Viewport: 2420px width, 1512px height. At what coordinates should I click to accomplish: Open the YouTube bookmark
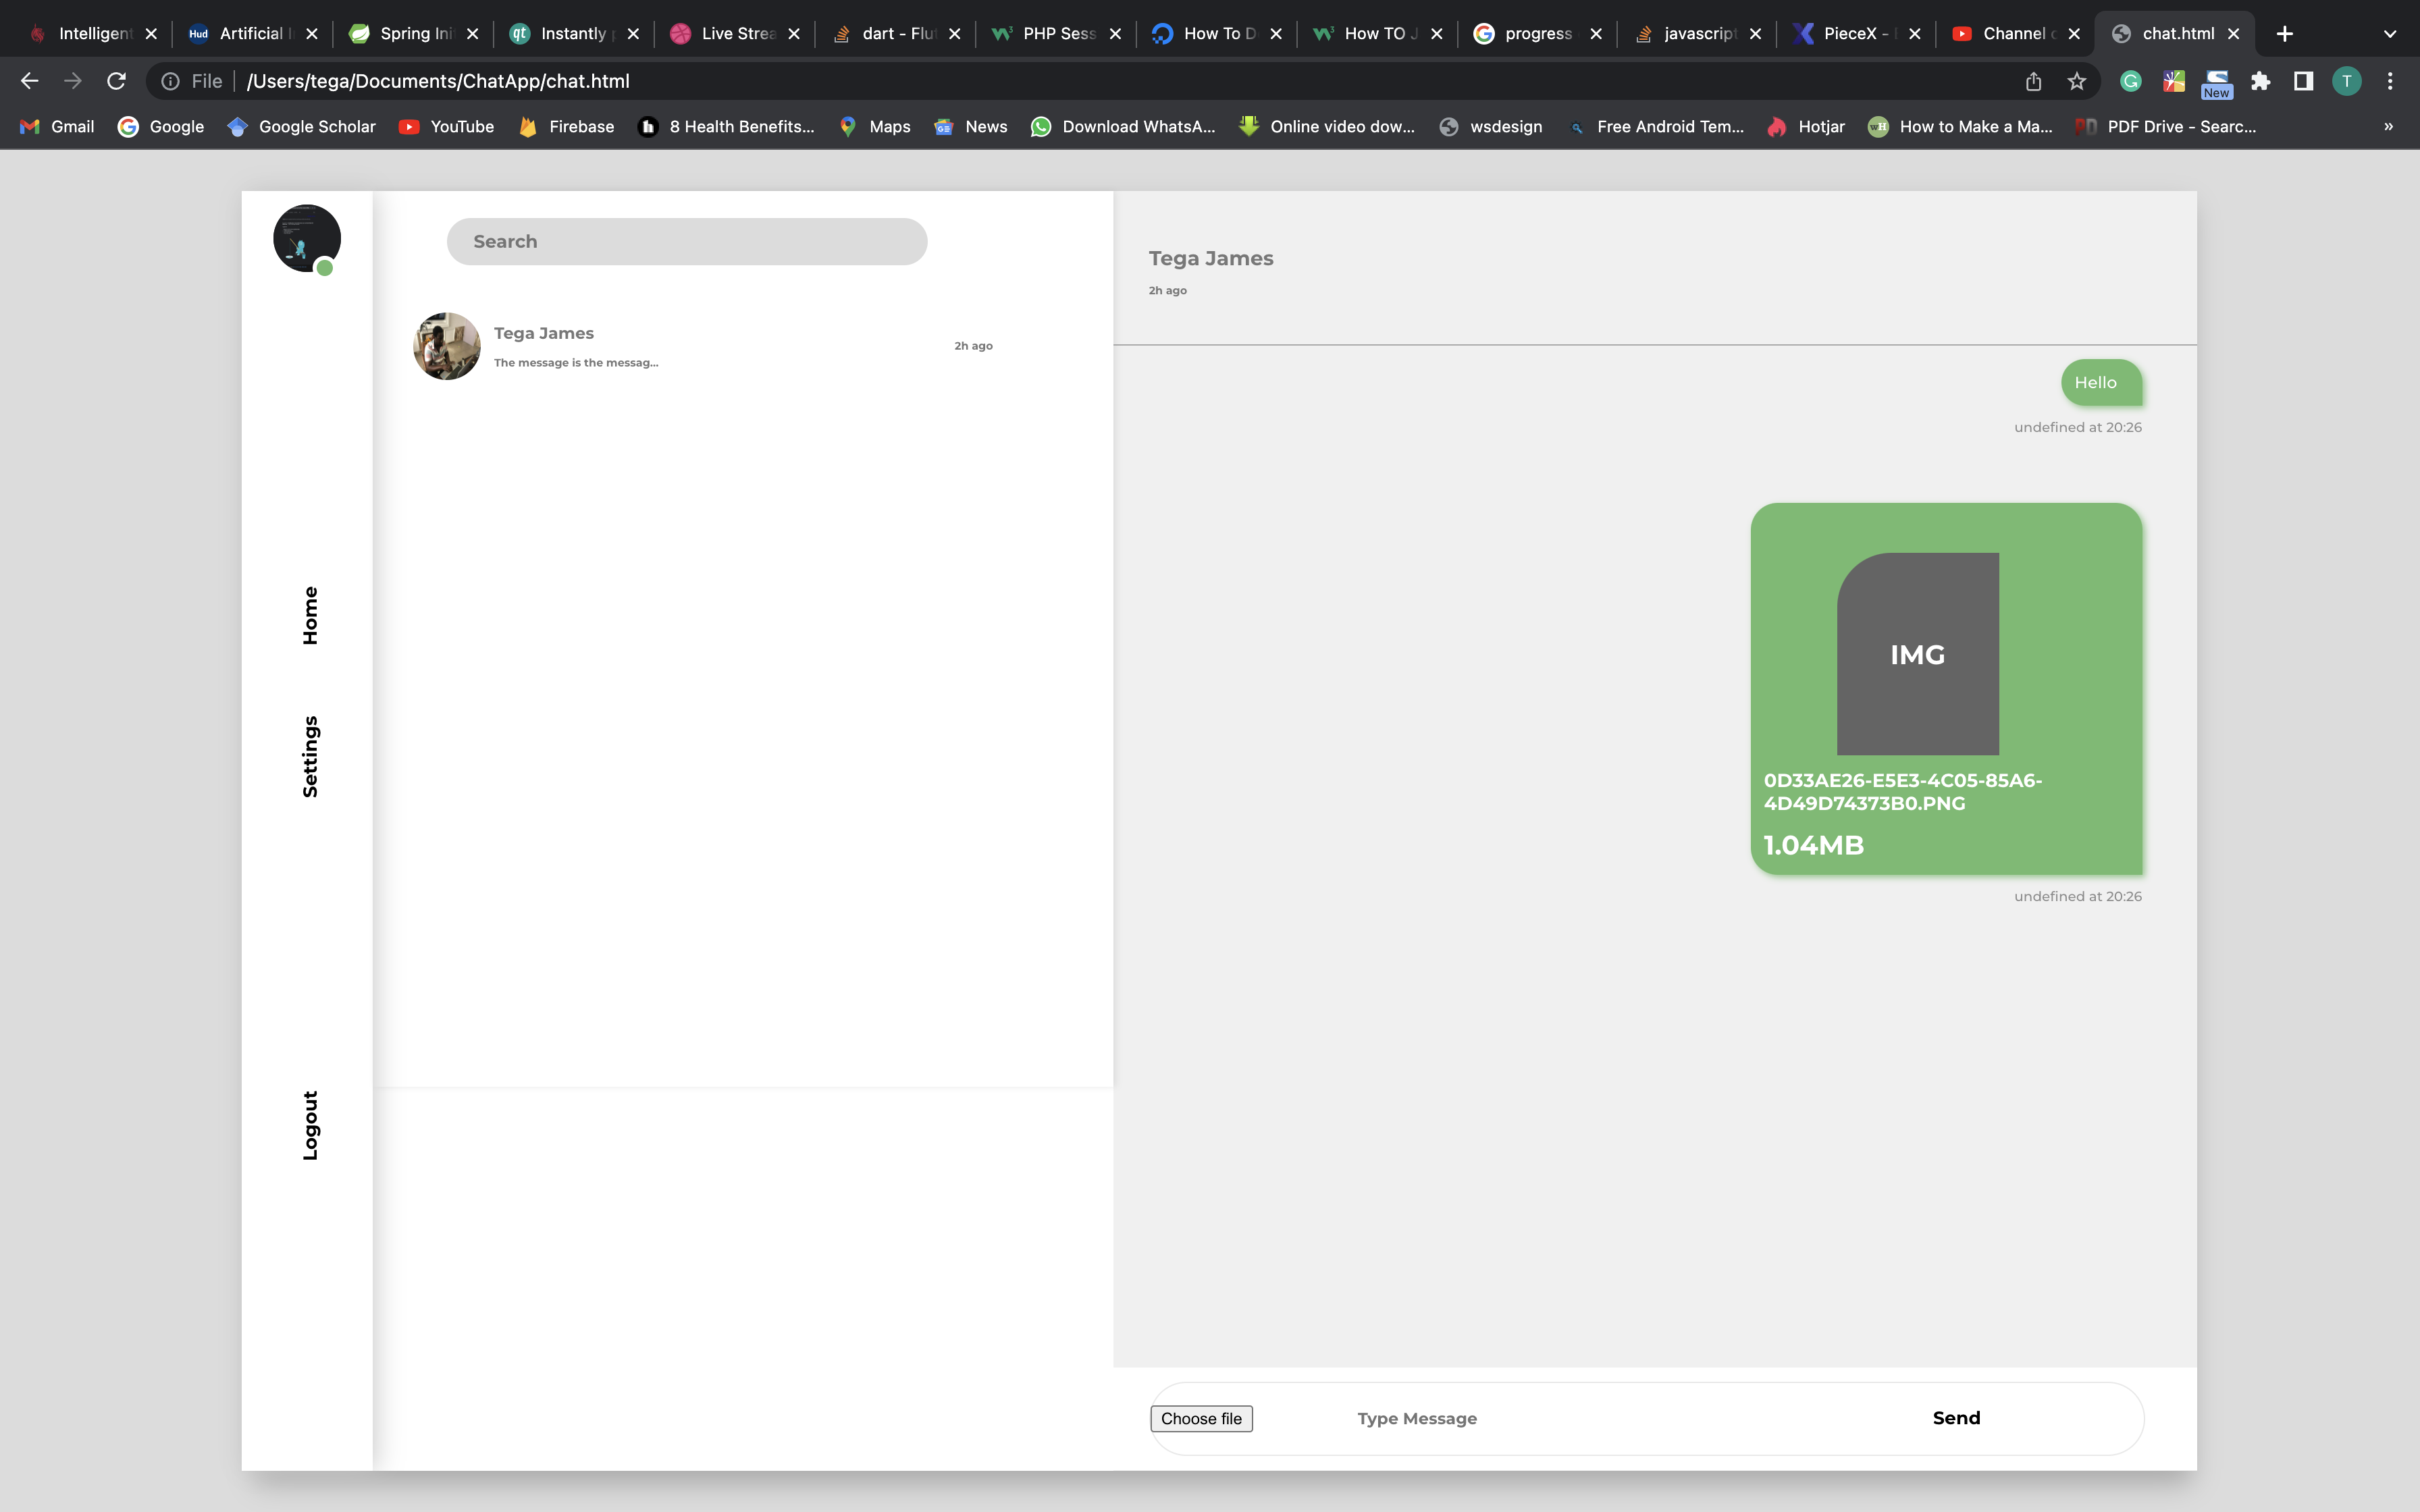pyautogui.click(x=447, y=127)
